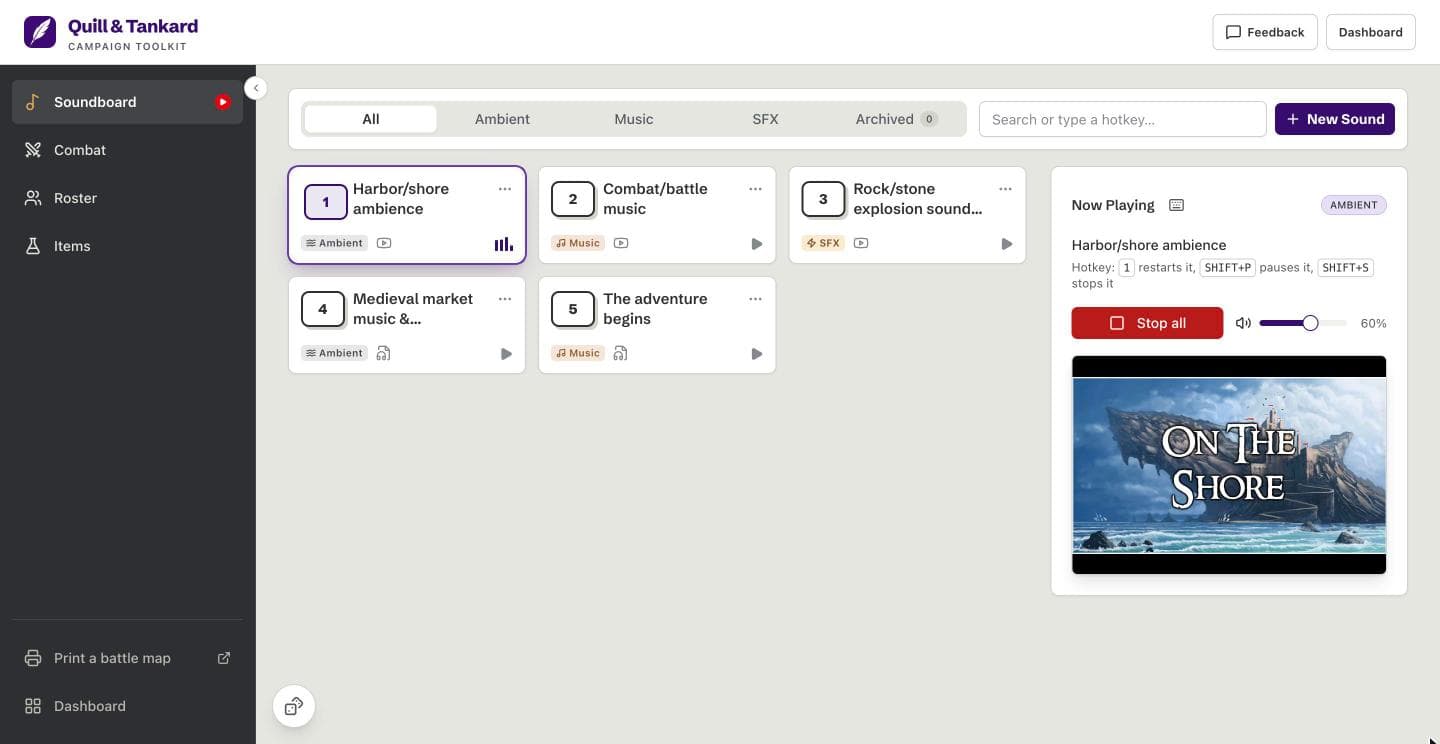This screenshot has height=744, width=1440.
Task: Switch to the Ambient filter tab
Action: (x=502, y=119)
